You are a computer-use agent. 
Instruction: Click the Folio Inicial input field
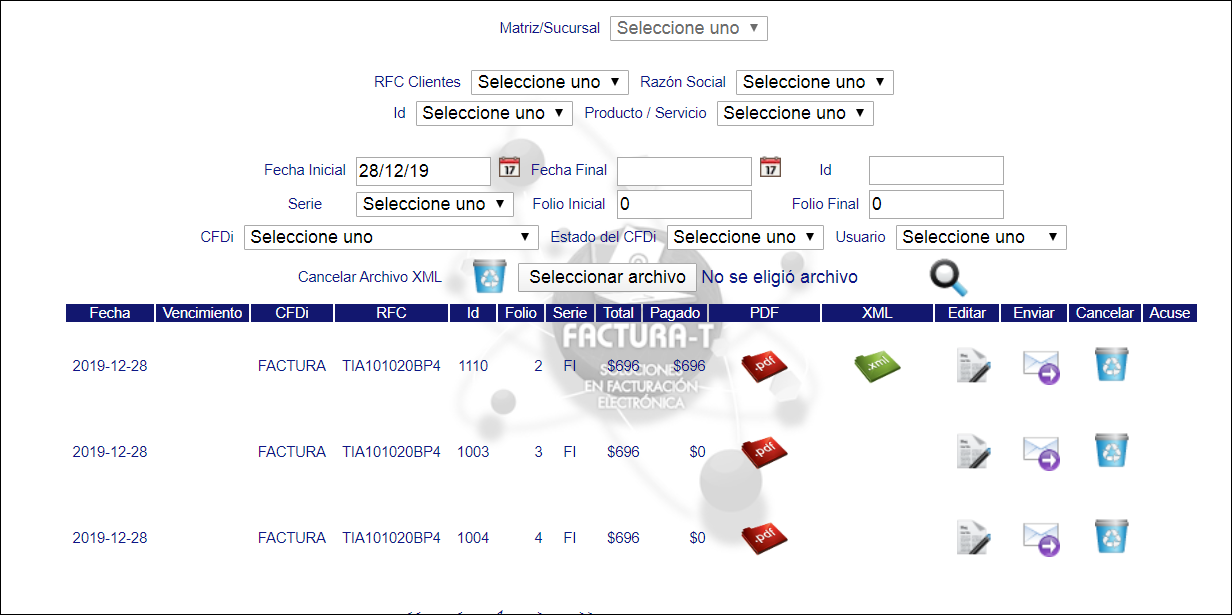tap(684, 204)
